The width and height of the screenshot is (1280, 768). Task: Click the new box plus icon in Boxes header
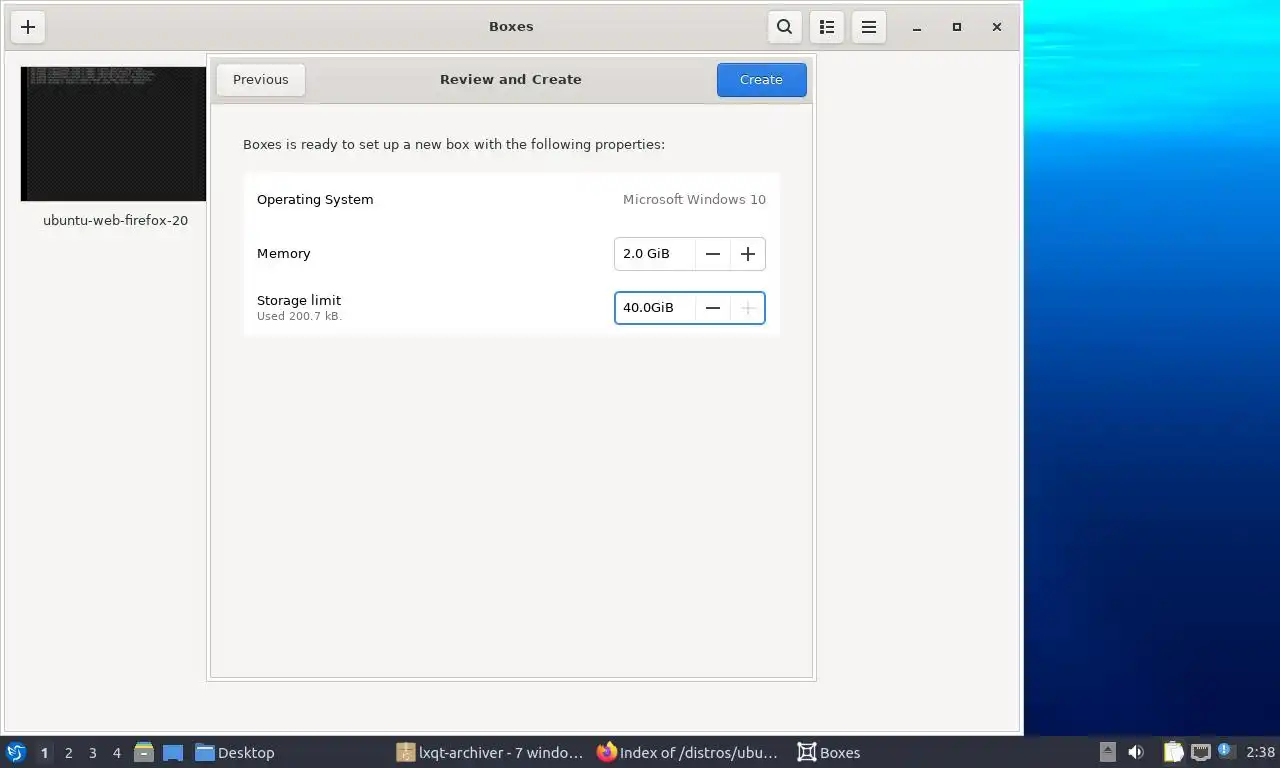(x=28, y=27)
